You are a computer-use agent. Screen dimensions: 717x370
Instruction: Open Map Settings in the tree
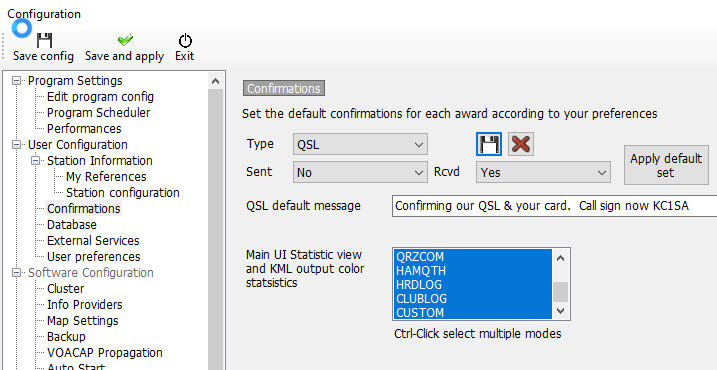point(82,321)
